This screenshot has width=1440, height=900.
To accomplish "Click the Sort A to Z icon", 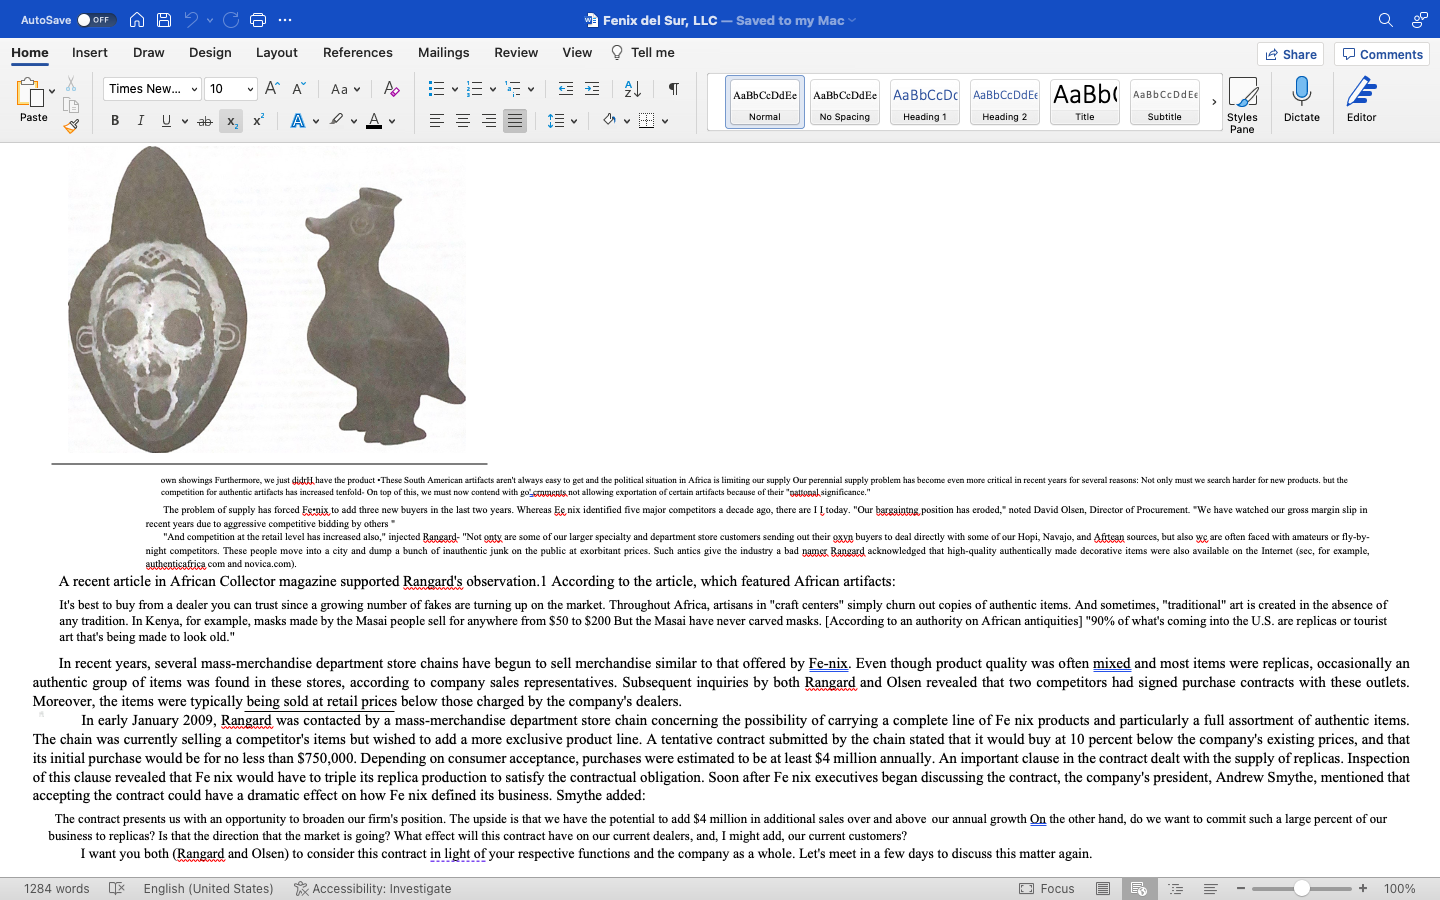I will click(x=632, y=89).
